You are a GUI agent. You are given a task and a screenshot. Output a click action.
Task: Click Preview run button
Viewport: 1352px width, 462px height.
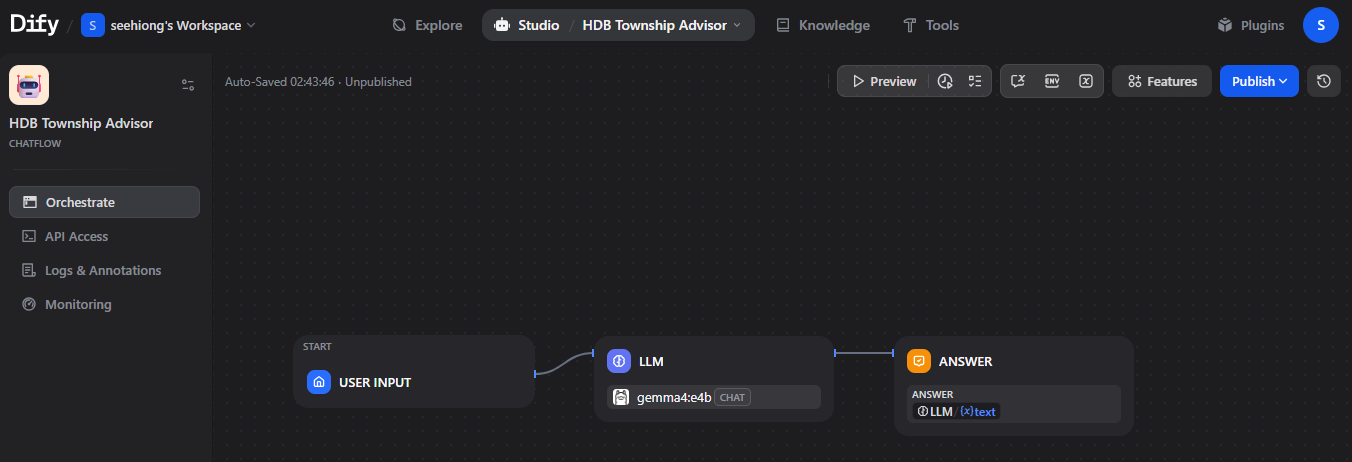[x=884, y=81]
